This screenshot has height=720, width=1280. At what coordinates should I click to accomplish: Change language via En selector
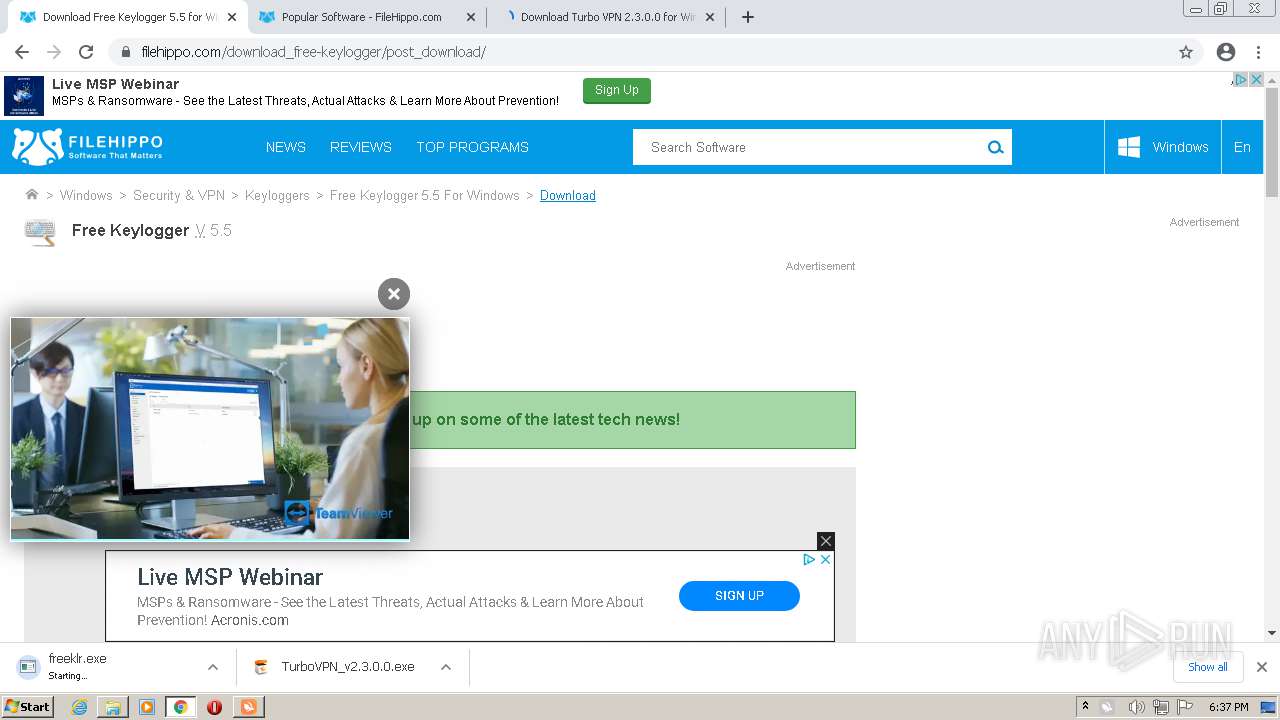(1242, 147)
